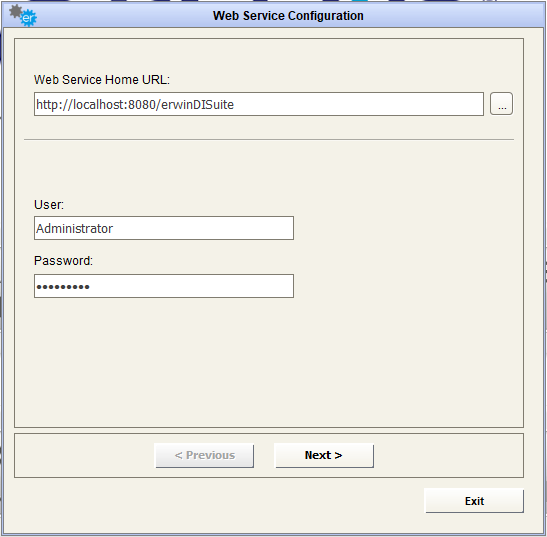
Task: Click the blank space left of Exit
Action: tap(216, 501)
